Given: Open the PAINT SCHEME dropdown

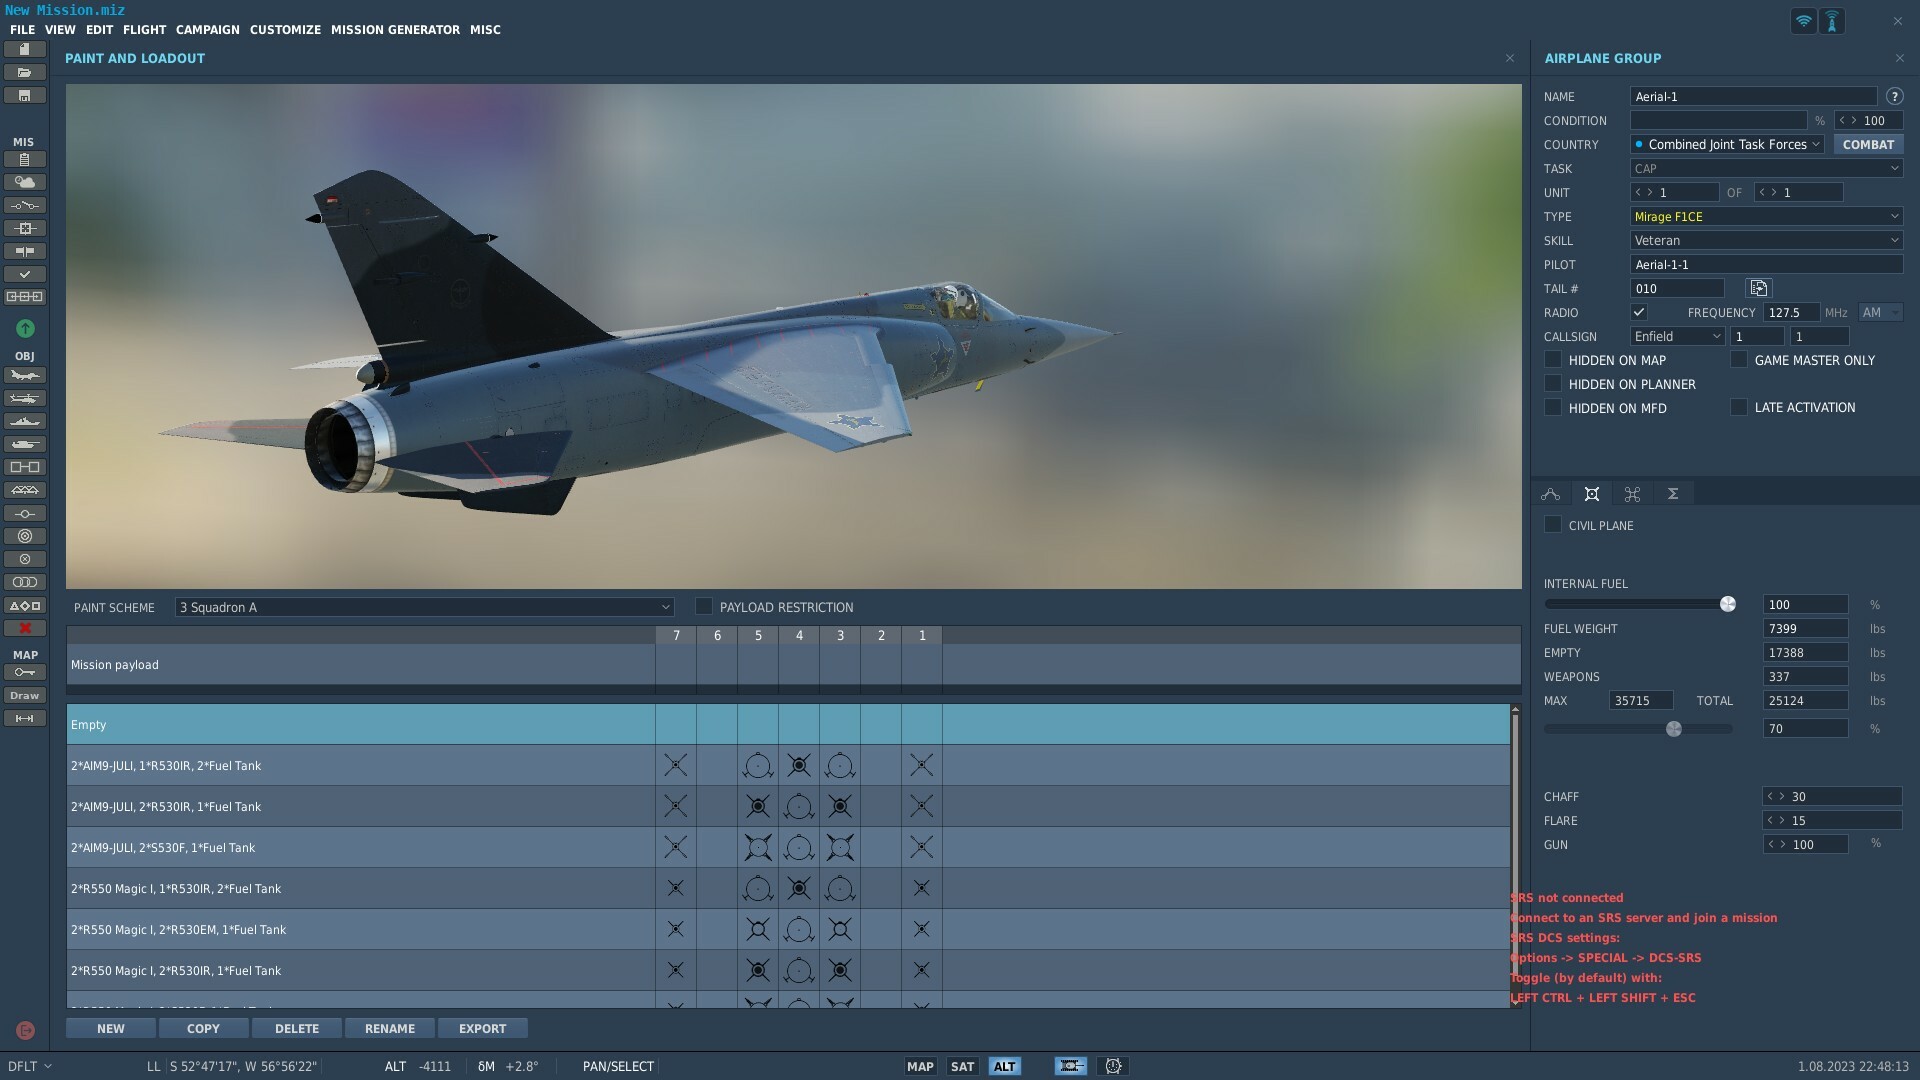Looking at the screenshot, I should (x=424, y=607).
